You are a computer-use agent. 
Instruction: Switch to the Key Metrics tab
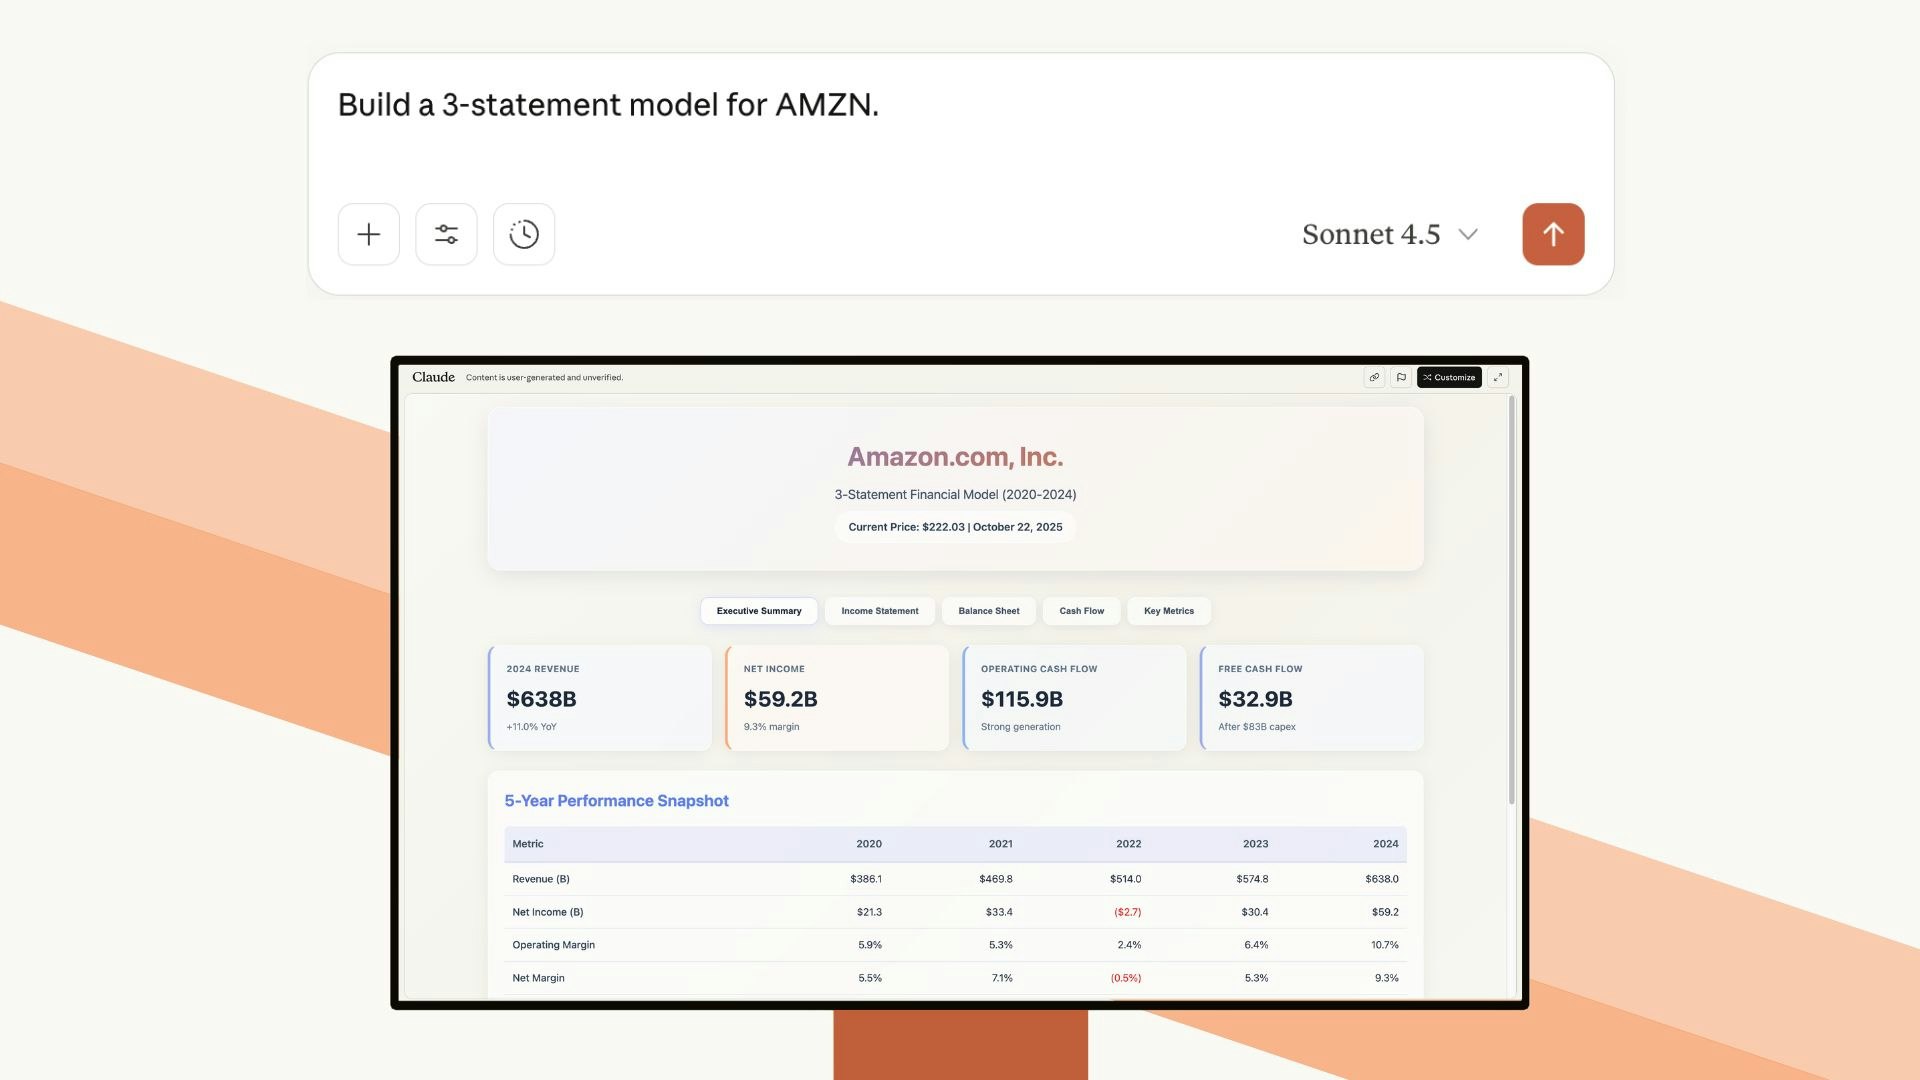(1168, 611)
